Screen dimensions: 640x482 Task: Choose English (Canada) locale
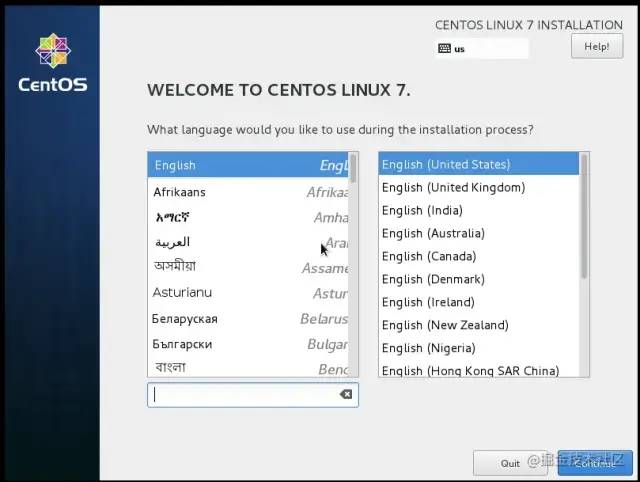[x=479, y=256]
